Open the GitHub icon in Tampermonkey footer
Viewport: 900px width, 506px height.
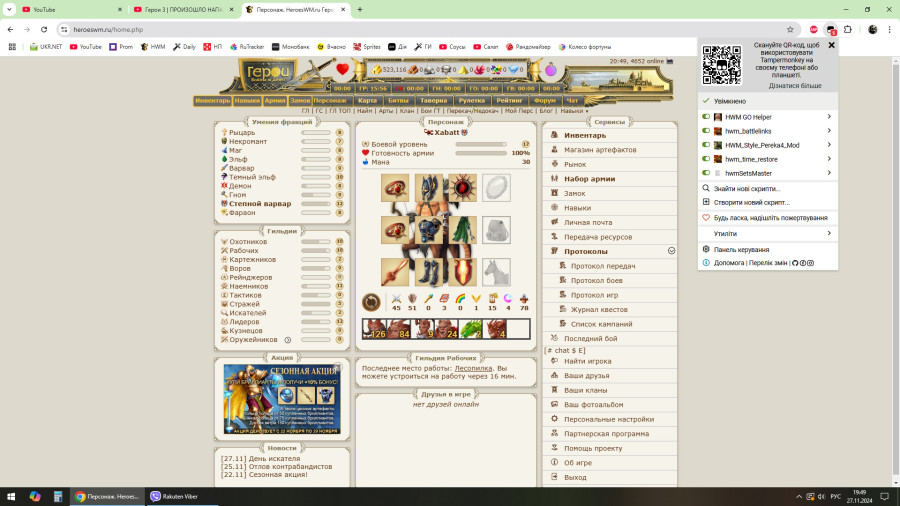795,263
